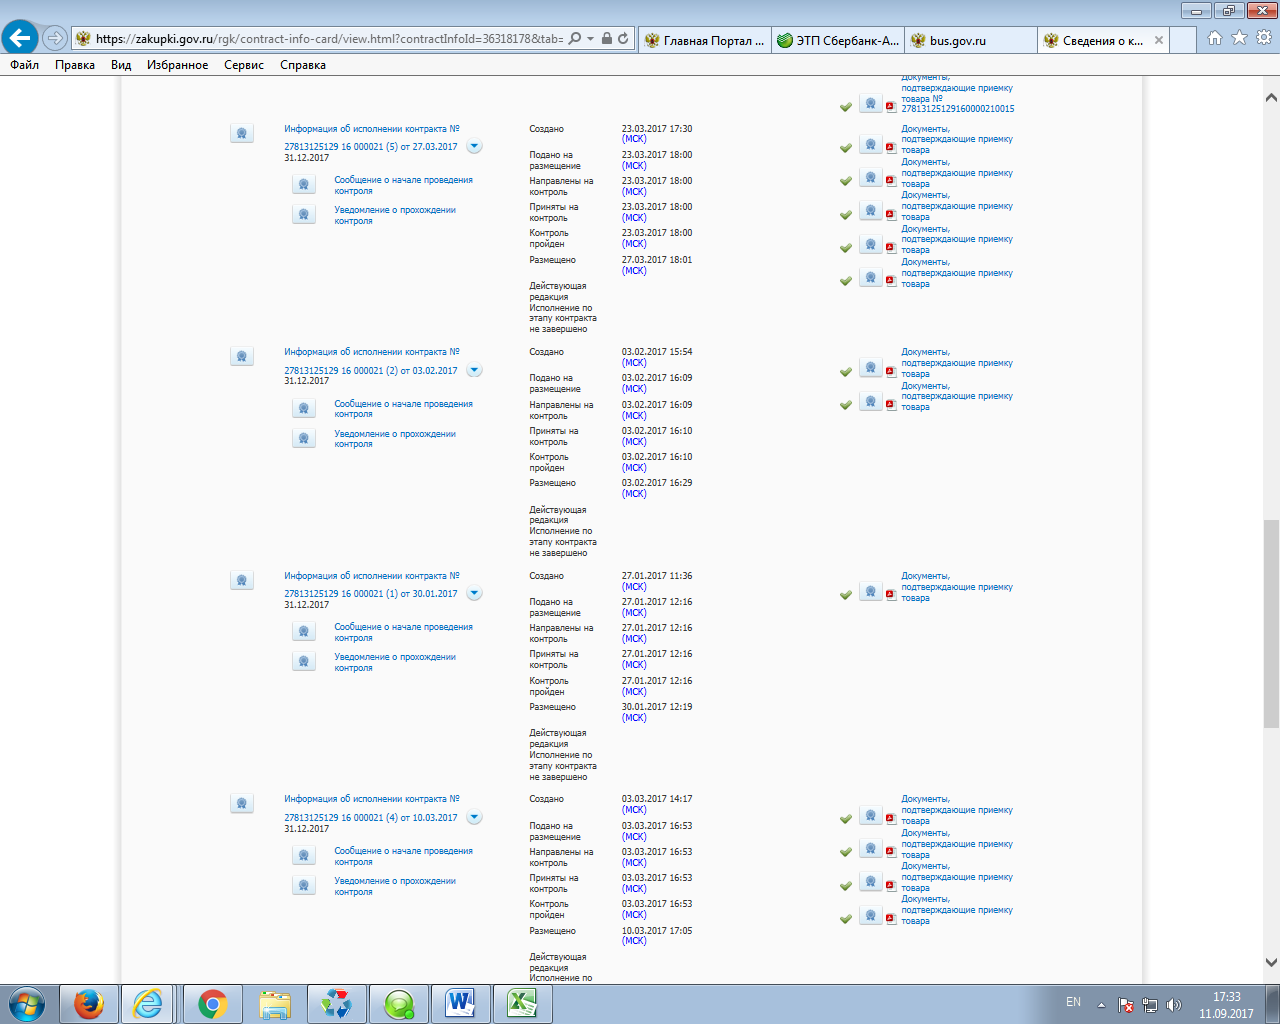Open the PDF icon of document № 27813125129160000210015
1280x1024 pixels.
[x=890, y=105]
